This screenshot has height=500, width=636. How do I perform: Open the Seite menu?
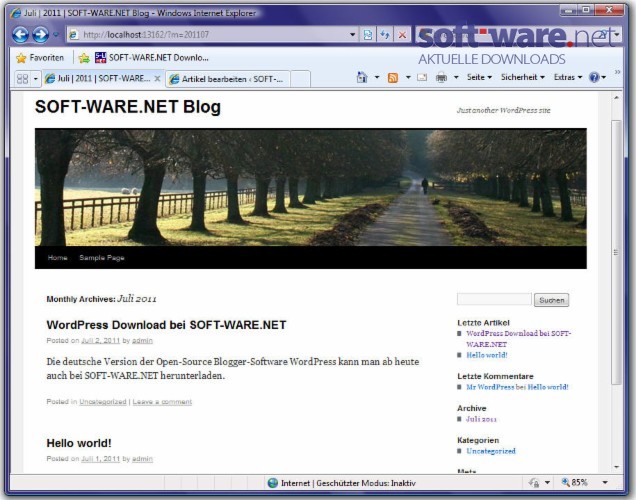(479, 77)
